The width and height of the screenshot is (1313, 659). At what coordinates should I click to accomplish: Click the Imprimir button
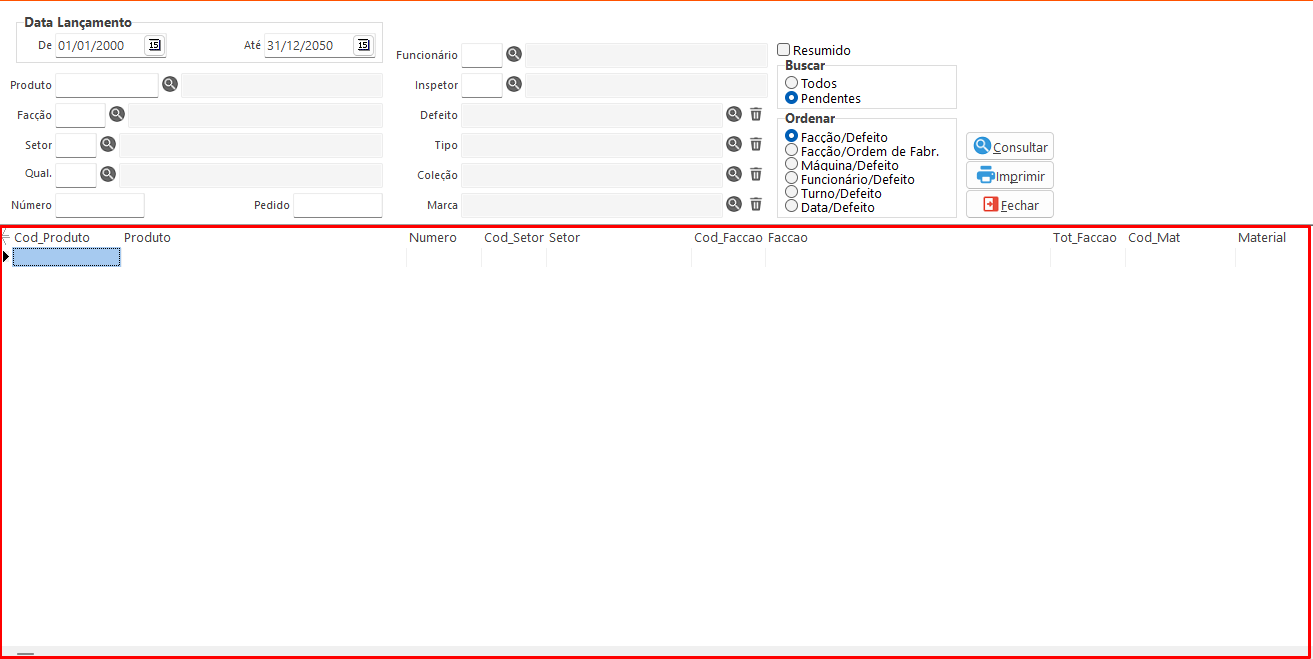pos(1010,176)
